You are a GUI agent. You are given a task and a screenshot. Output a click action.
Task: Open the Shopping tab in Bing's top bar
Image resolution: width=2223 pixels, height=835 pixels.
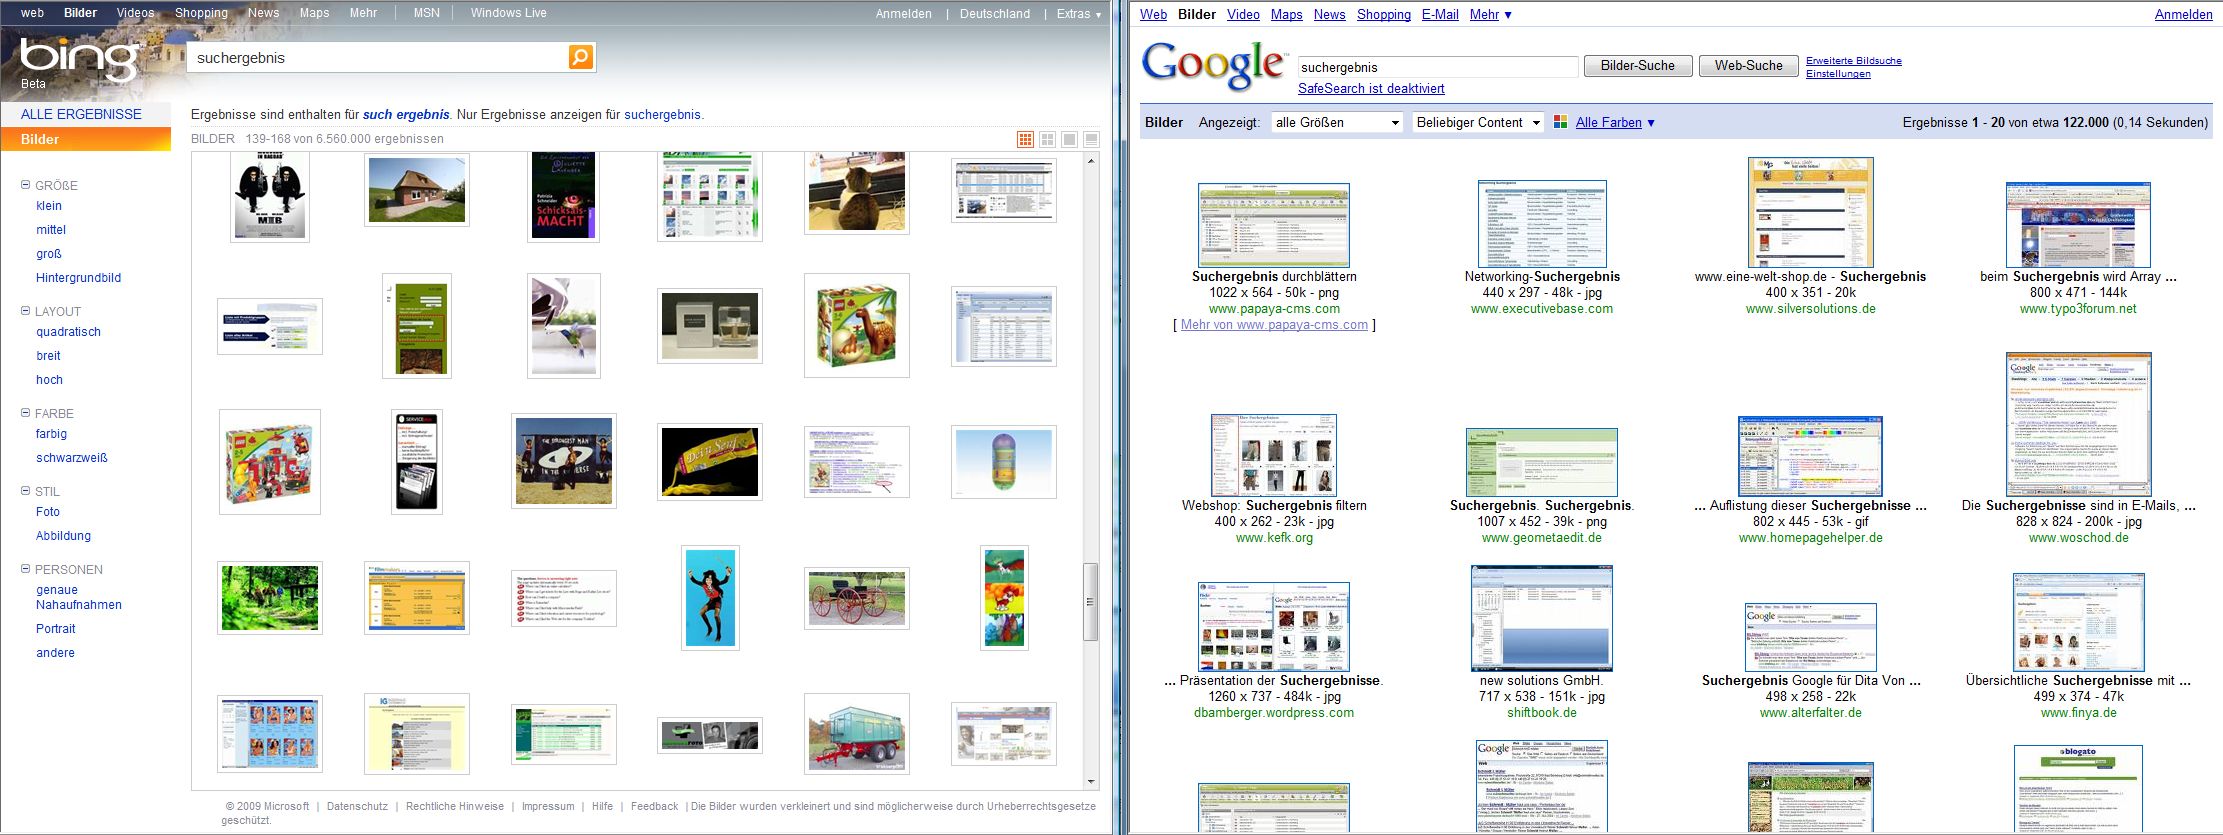tap(201, 13)
